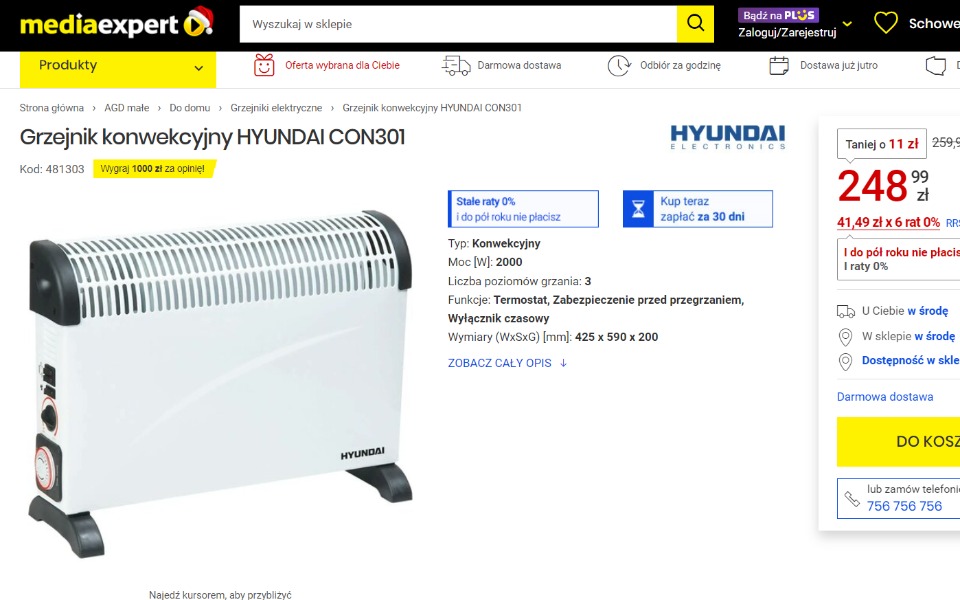Expand the Zaloguj/Zarejestruj account chevron

click(847, 24)
